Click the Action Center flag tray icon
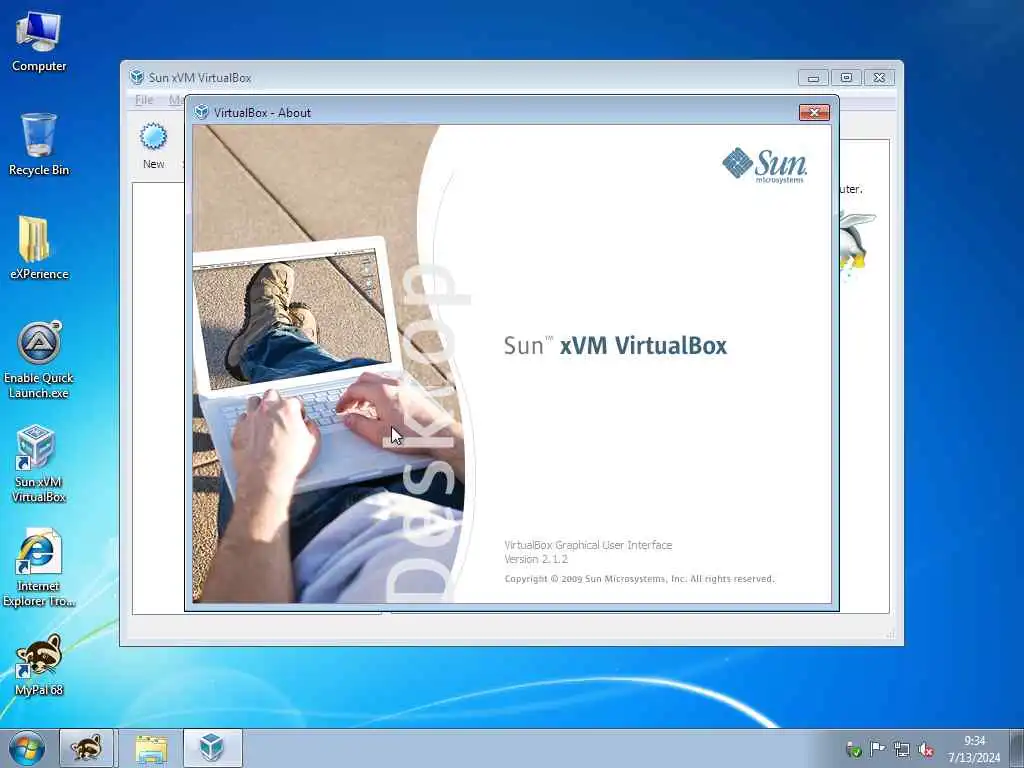 [877, 749]
